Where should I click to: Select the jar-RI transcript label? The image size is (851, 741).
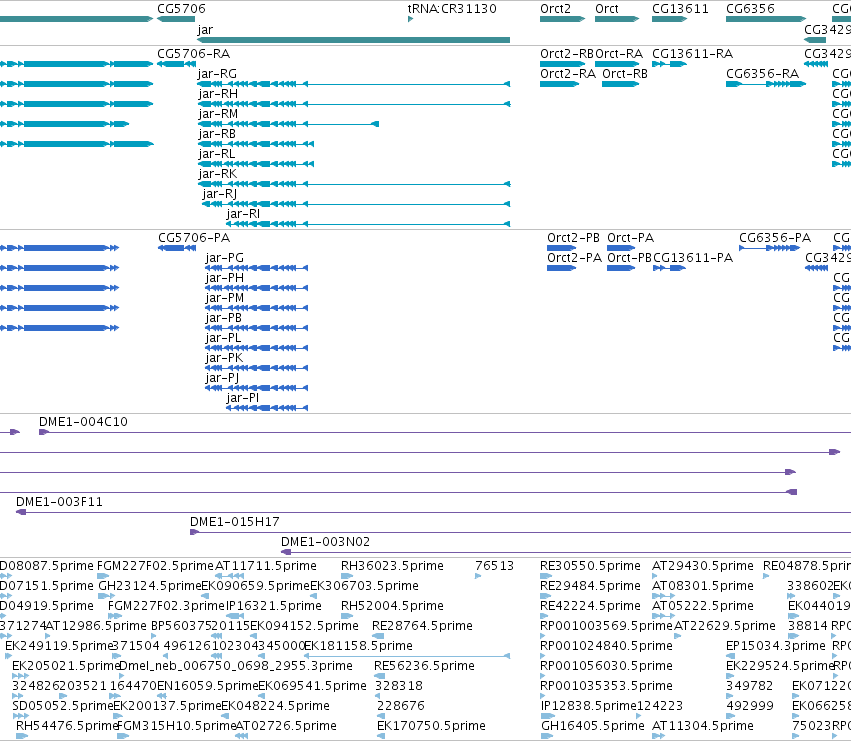(243, 214)
